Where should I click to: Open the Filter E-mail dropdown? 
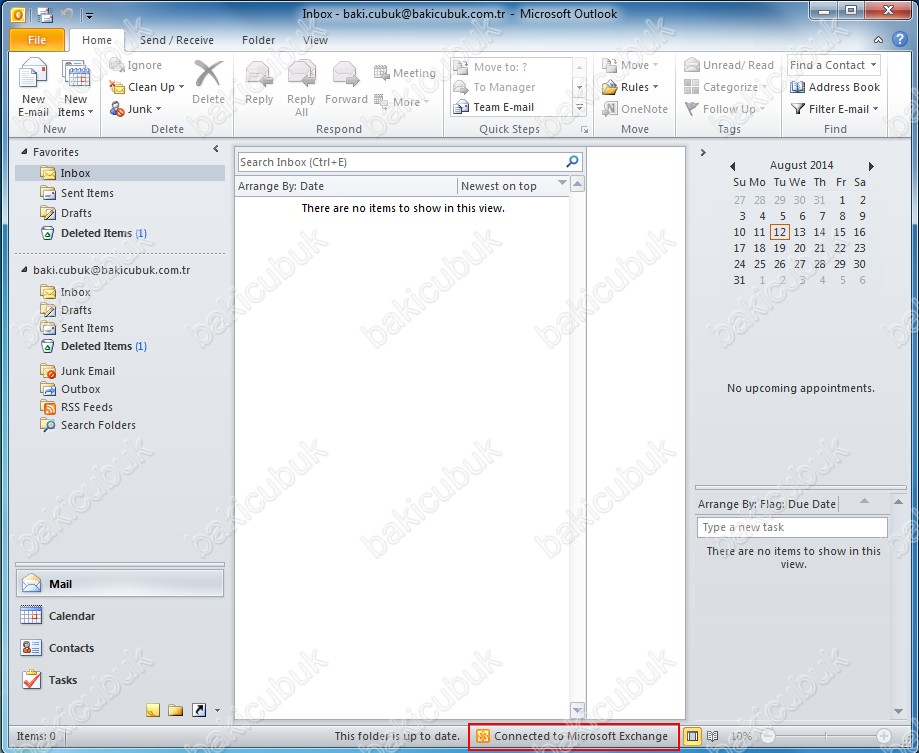(835, 109)
